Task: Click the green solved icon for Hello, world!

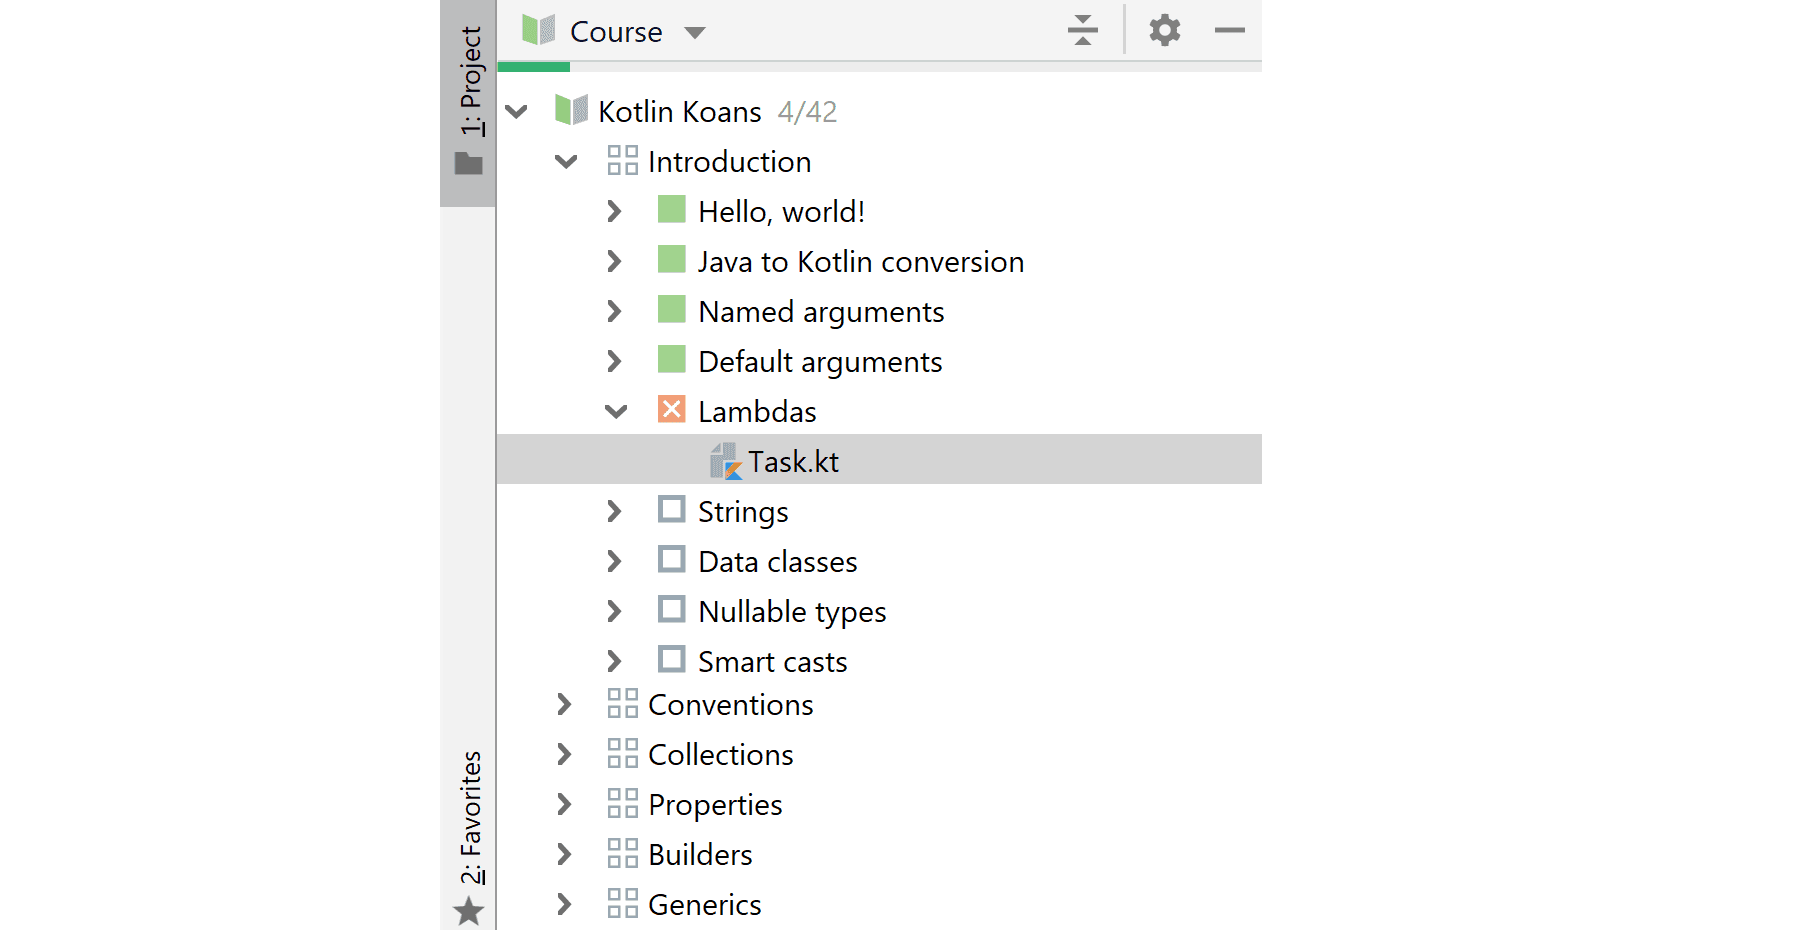Action: (671, 210)
